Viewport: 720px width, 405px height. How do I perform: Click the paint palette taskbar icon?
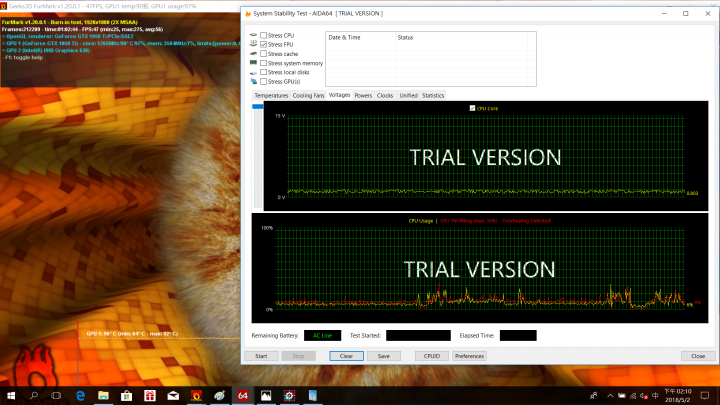(x=219, y=395)
